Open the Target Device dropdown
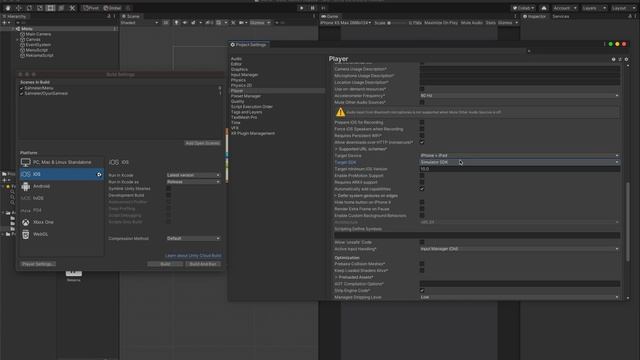 [x=520, y=156]
